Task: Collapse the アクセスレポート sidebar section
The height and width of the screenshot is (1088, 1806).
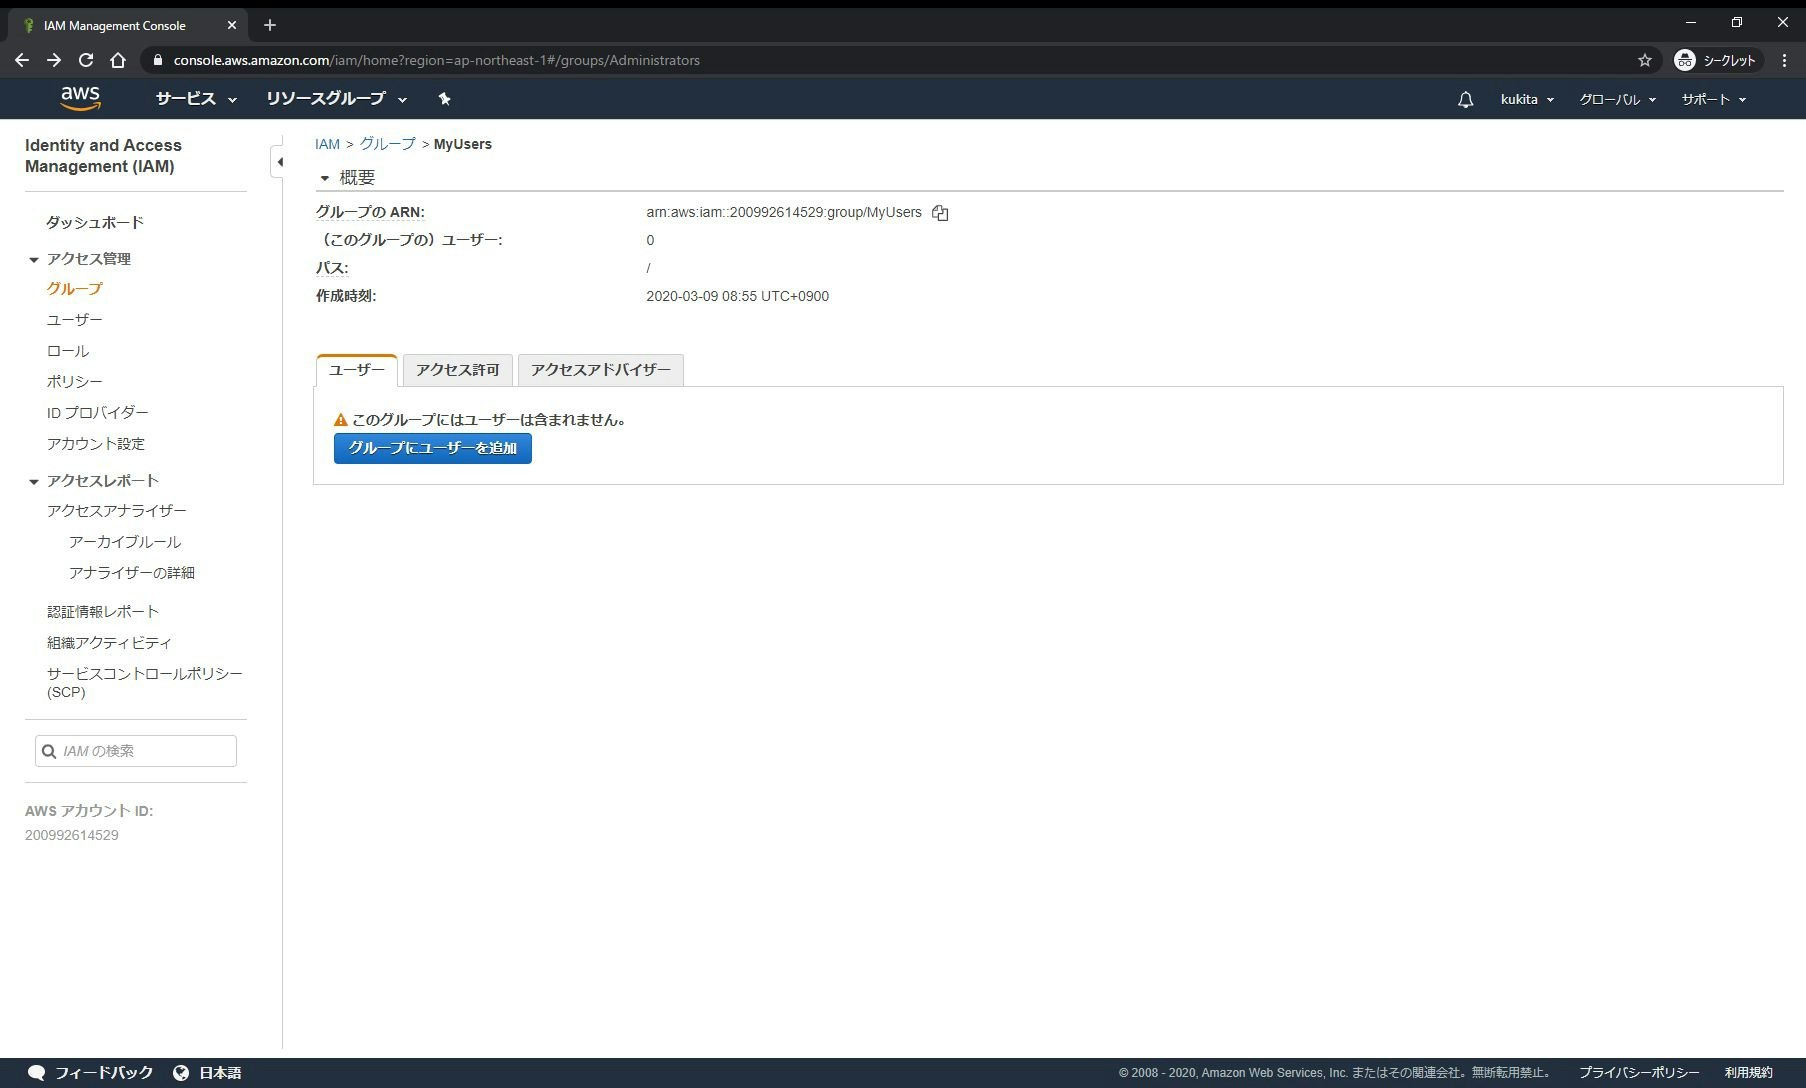Action: coord(33,482)
